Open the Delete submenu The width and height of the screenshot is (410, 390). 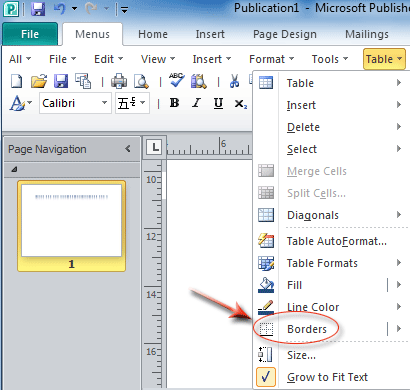click(331, 127)
